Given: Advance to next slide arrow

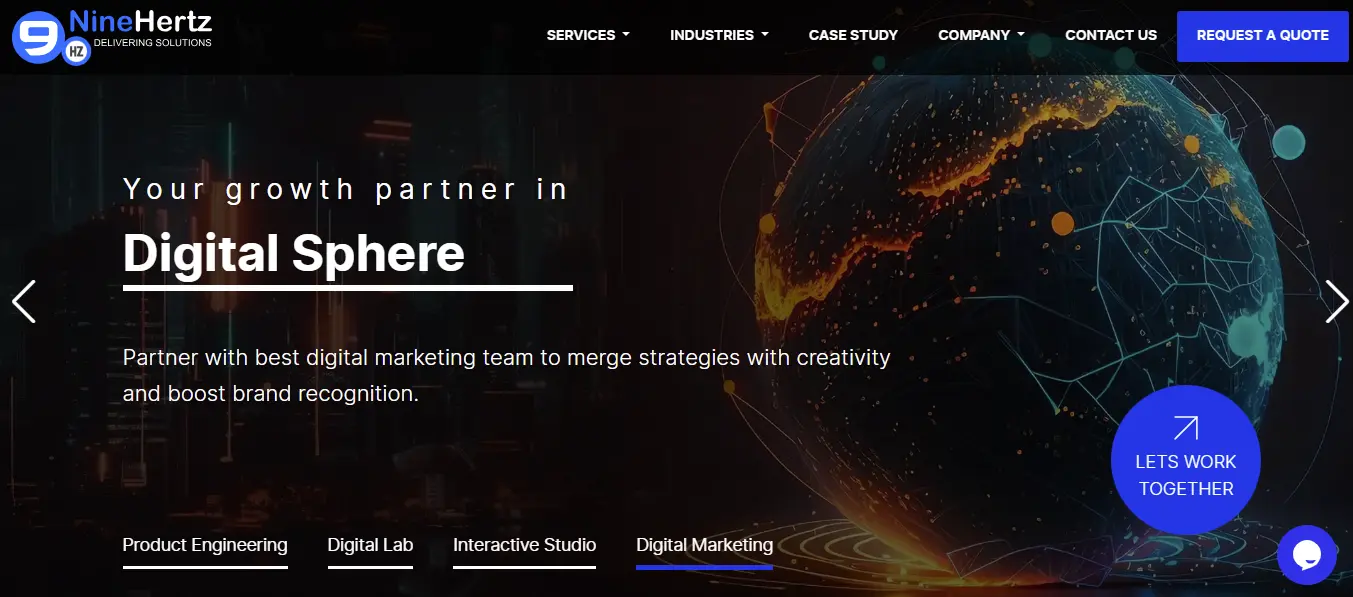Looking at the screenshot, I should [1337, 301].
